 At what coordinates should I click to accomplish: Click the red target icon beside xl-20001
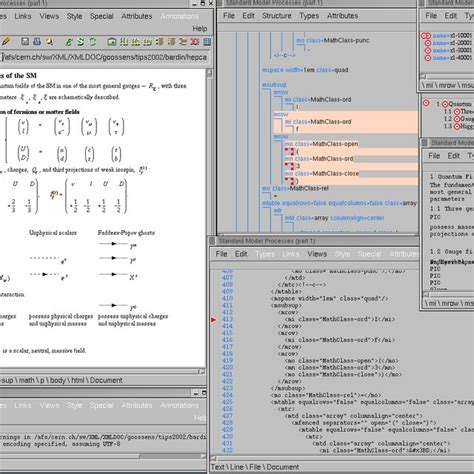pos(428,43)
